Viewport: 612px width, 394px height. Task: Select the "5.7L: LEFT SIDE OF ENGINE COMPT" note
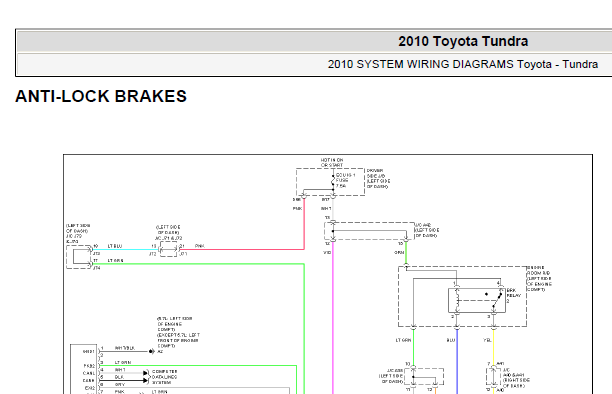pyautogui.click(x=174, y=324)
